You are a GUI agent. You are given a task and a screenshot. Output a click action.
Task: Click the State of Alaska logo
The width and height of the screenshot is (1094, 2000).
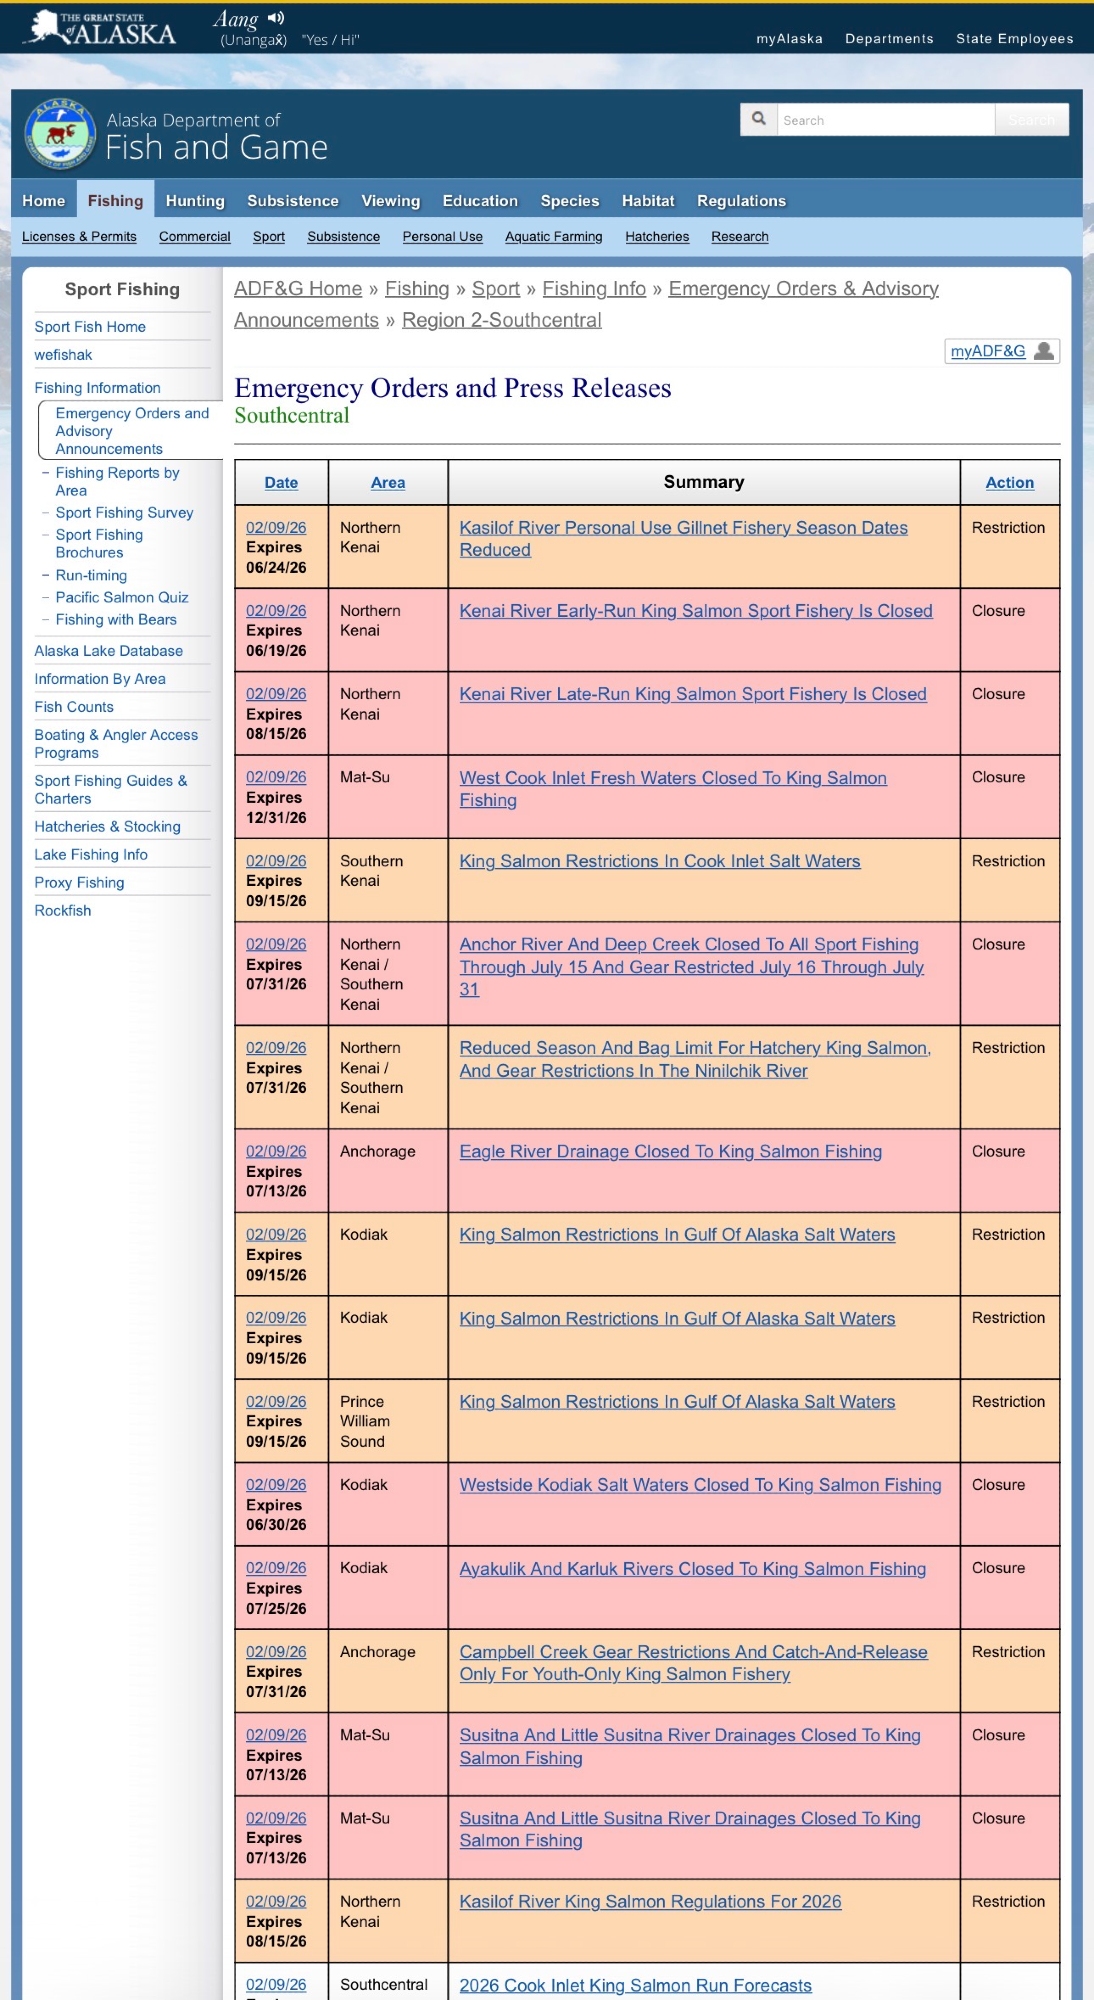pos(103,28)
